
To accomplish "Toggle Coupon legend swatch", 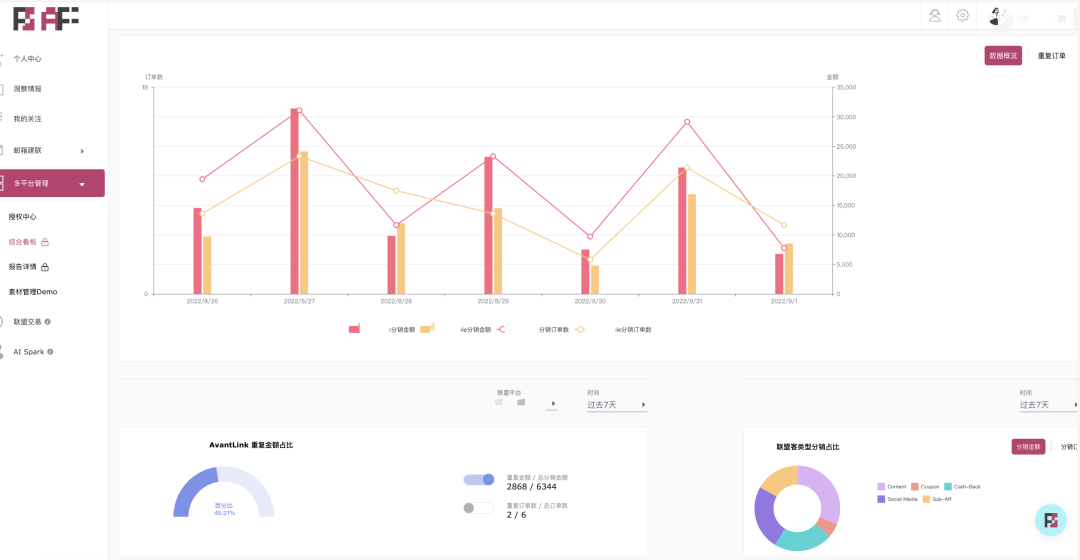I will (915, 486).
